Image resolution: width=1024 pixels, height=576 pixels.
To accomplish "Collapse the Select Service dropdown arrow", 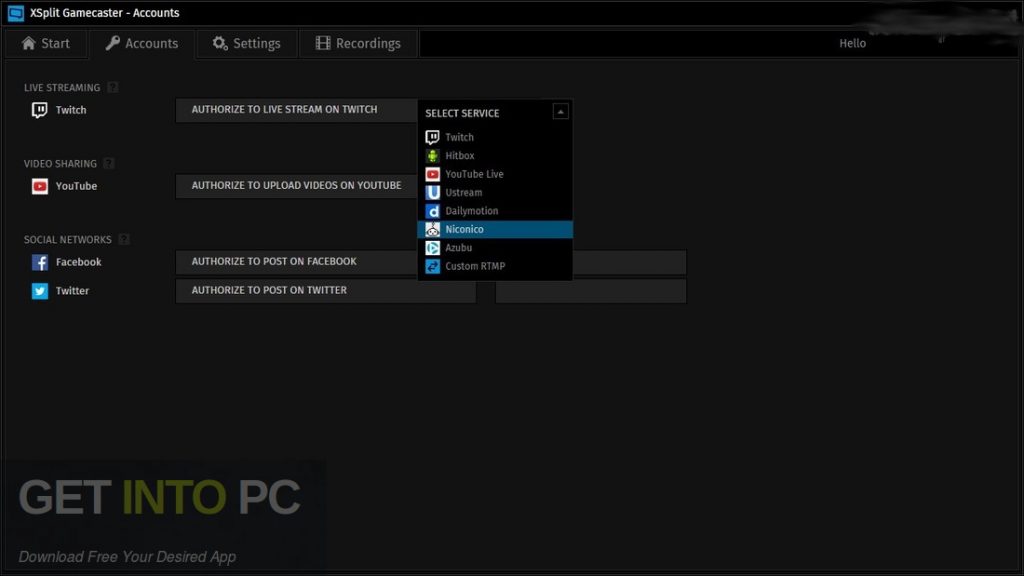I will click(x=560, y=112).
